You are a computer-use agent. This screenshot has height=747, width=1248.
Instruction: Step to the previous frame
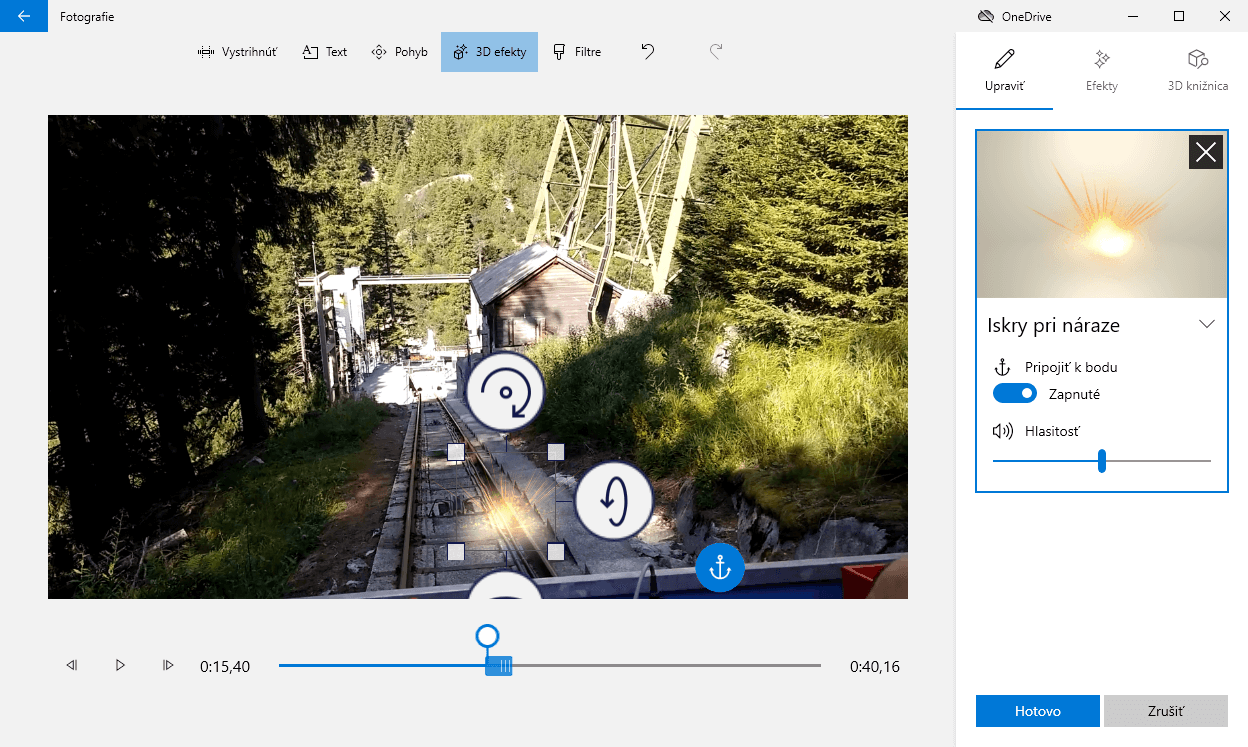(x=72, y=665)
